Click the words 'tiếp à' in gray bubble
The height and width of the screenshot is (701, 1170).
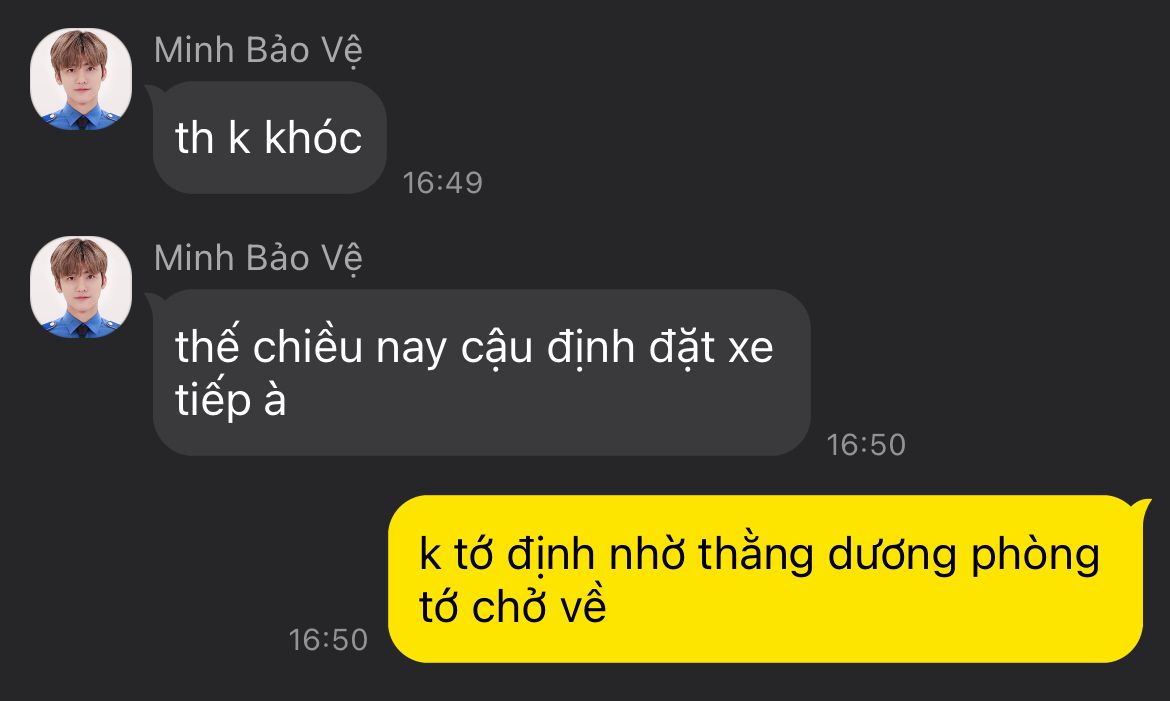pos(231,401)
